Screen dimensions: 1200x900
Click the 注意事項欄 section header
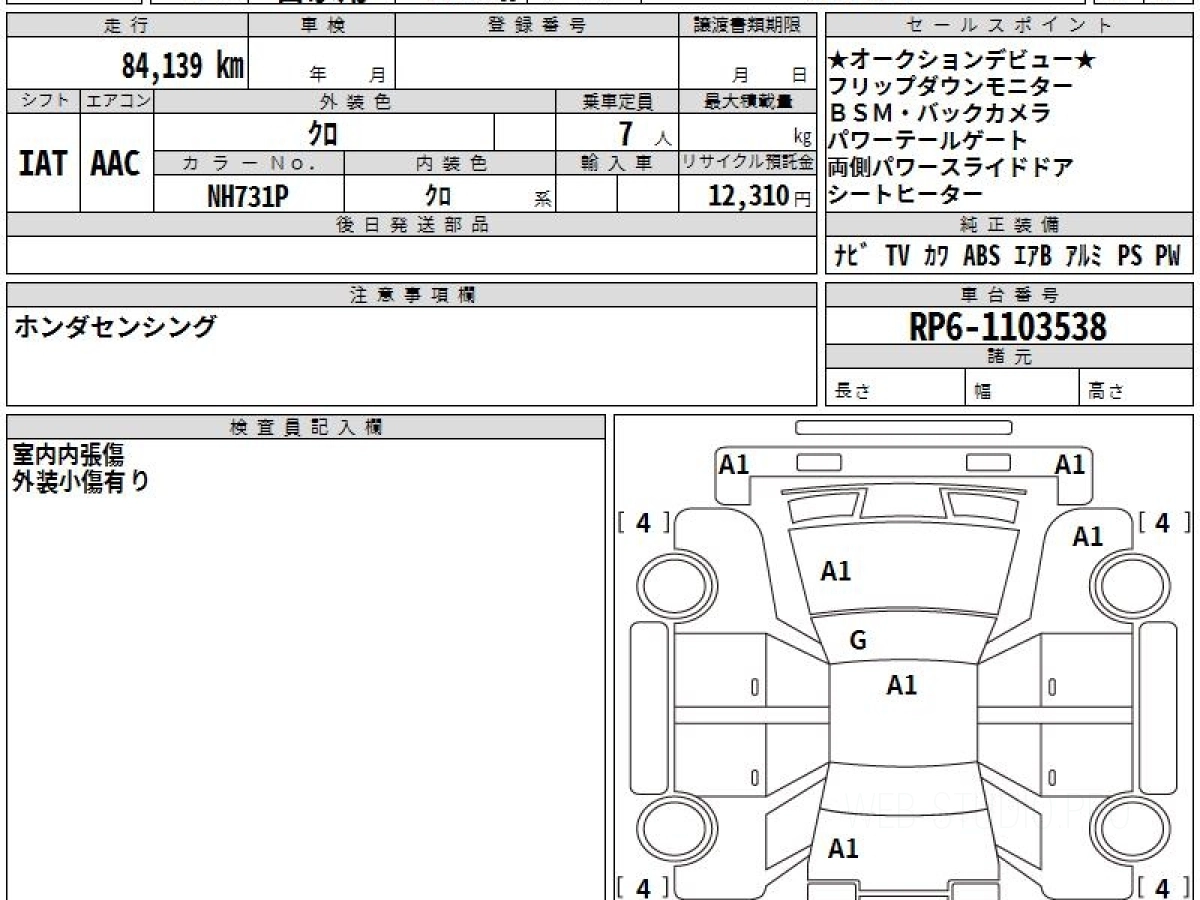pyautogui.click(x=412, y=295)
